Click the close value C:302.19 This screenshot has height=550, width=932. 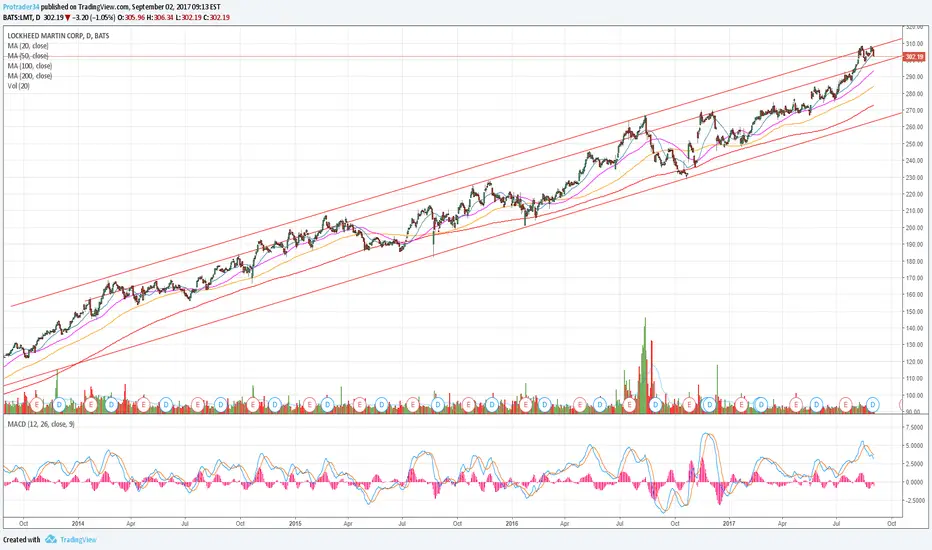tap(216, 18)
